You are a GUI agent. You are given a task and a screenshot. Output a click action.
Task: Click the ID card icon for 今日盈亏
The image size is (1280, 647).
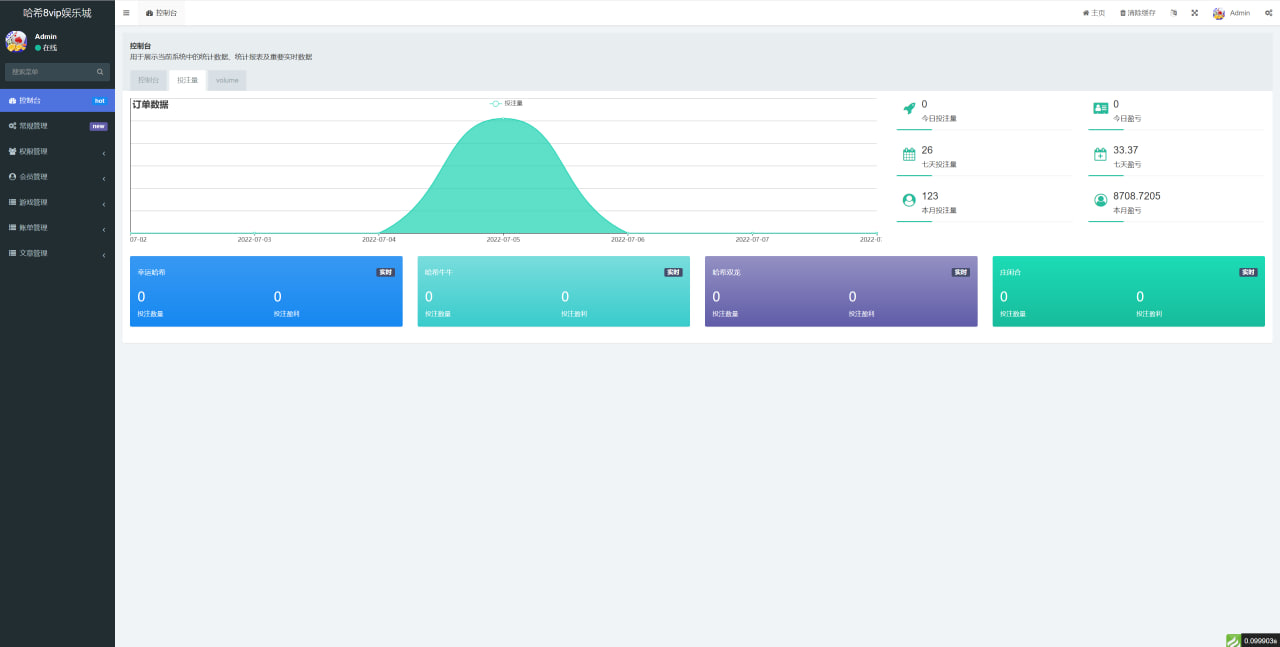tap(1100, 109)
